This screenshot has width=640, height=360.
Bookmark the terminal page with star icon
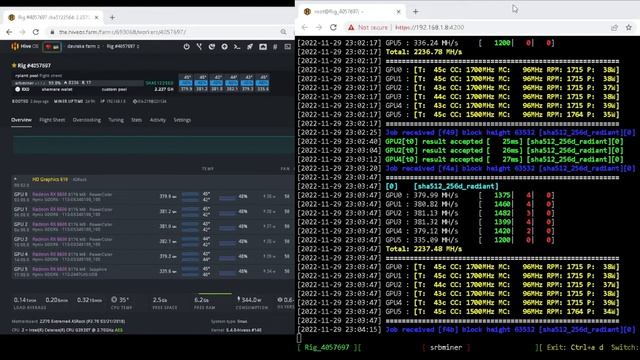(629, 27)
